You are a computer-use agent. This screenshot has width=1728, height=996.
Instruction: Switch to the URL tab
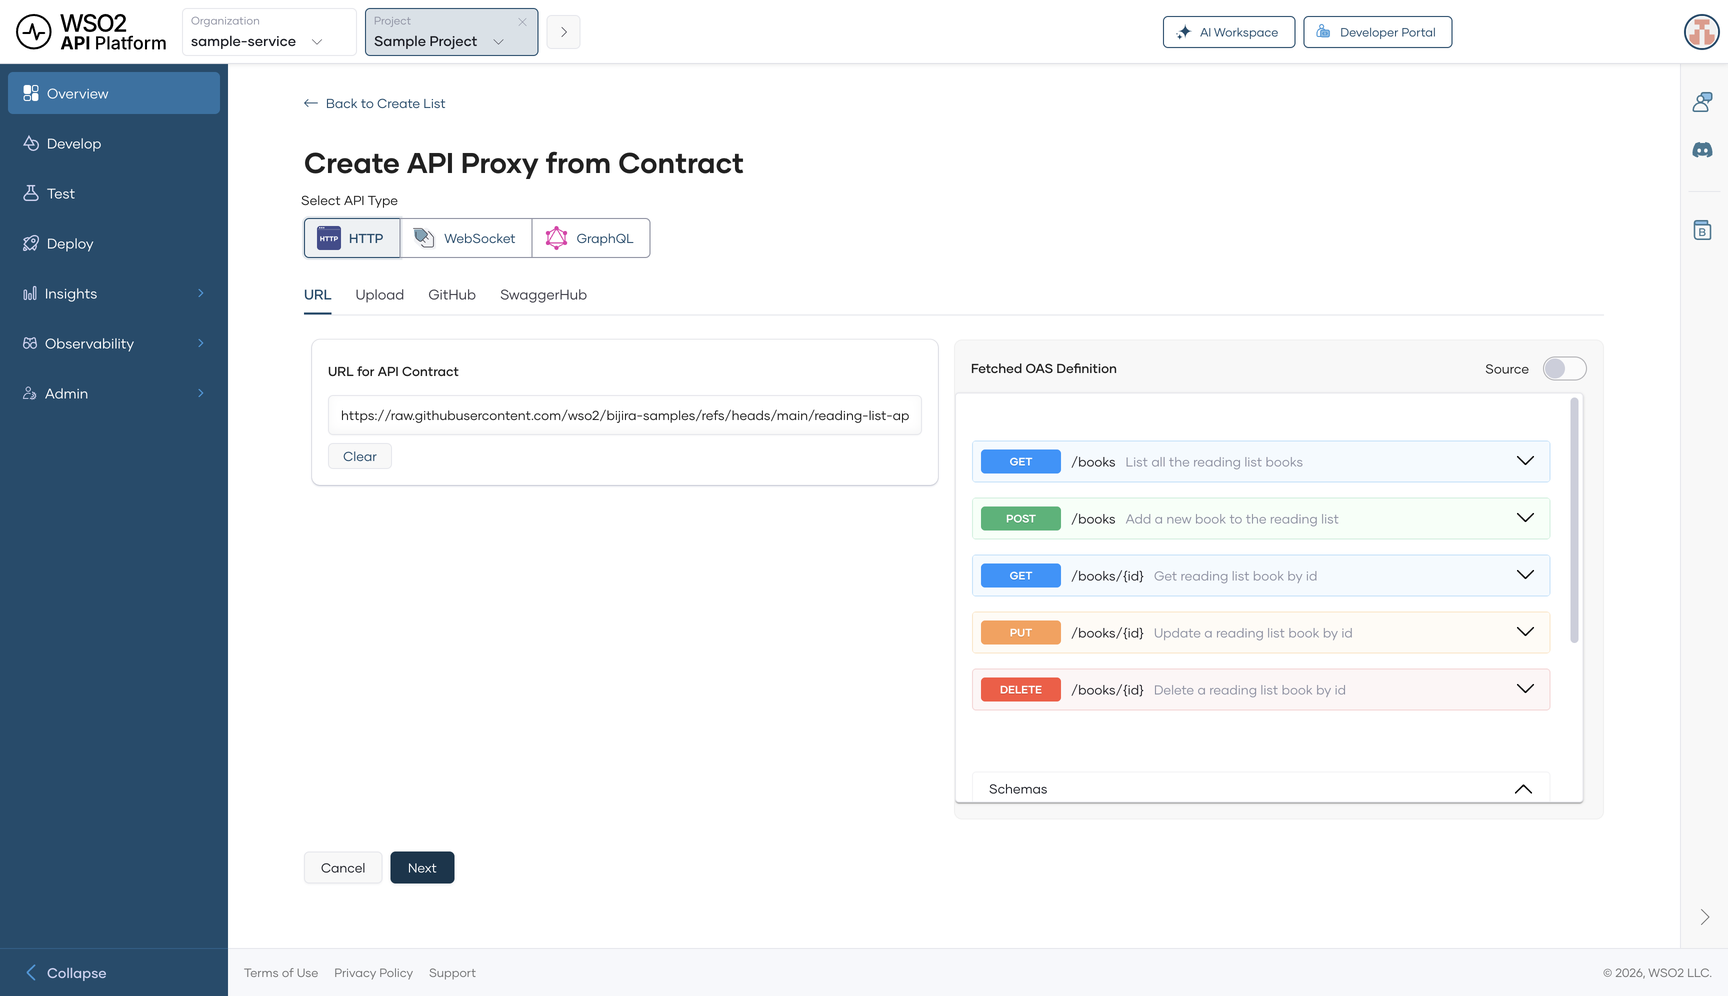point(317,295)
